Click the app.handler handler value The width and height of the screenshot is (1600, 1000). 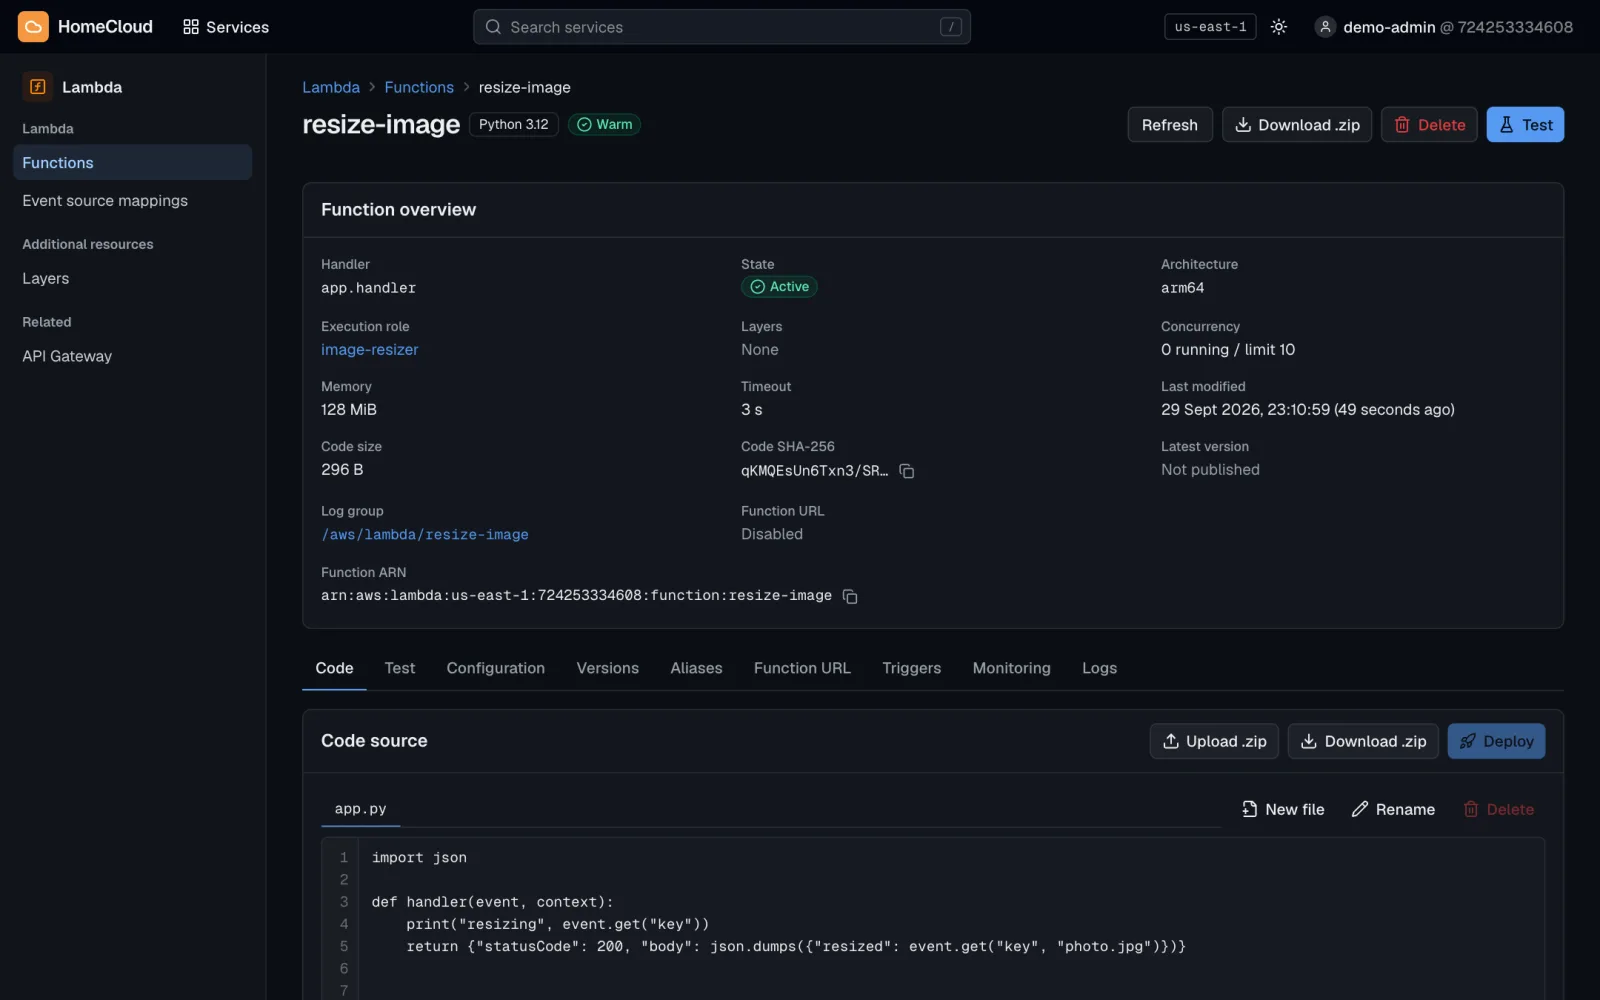tap(368, 288)
